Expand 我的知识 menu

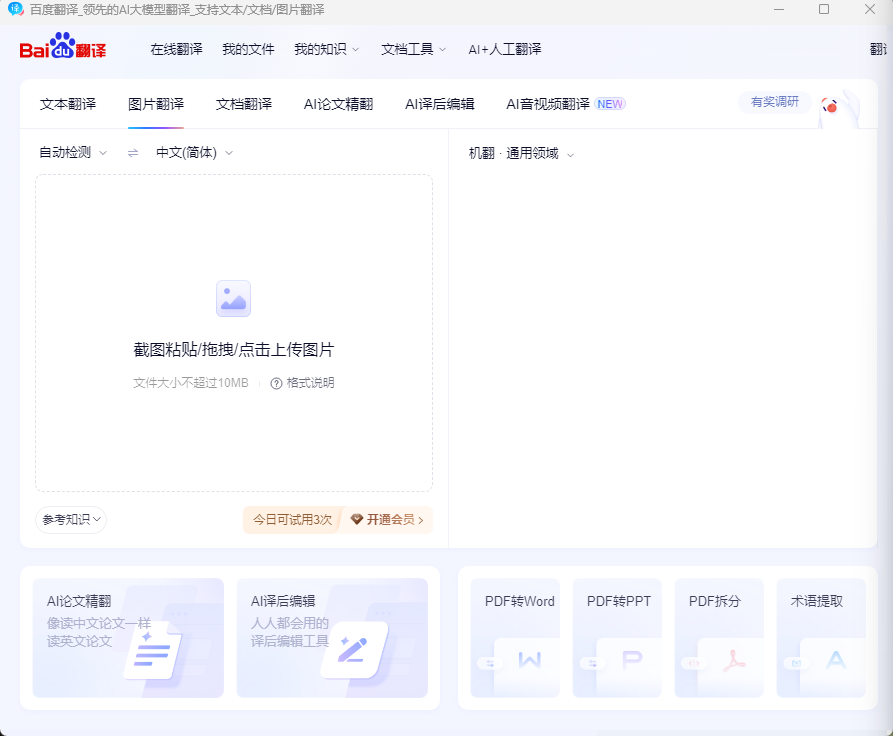pos(327,50)
